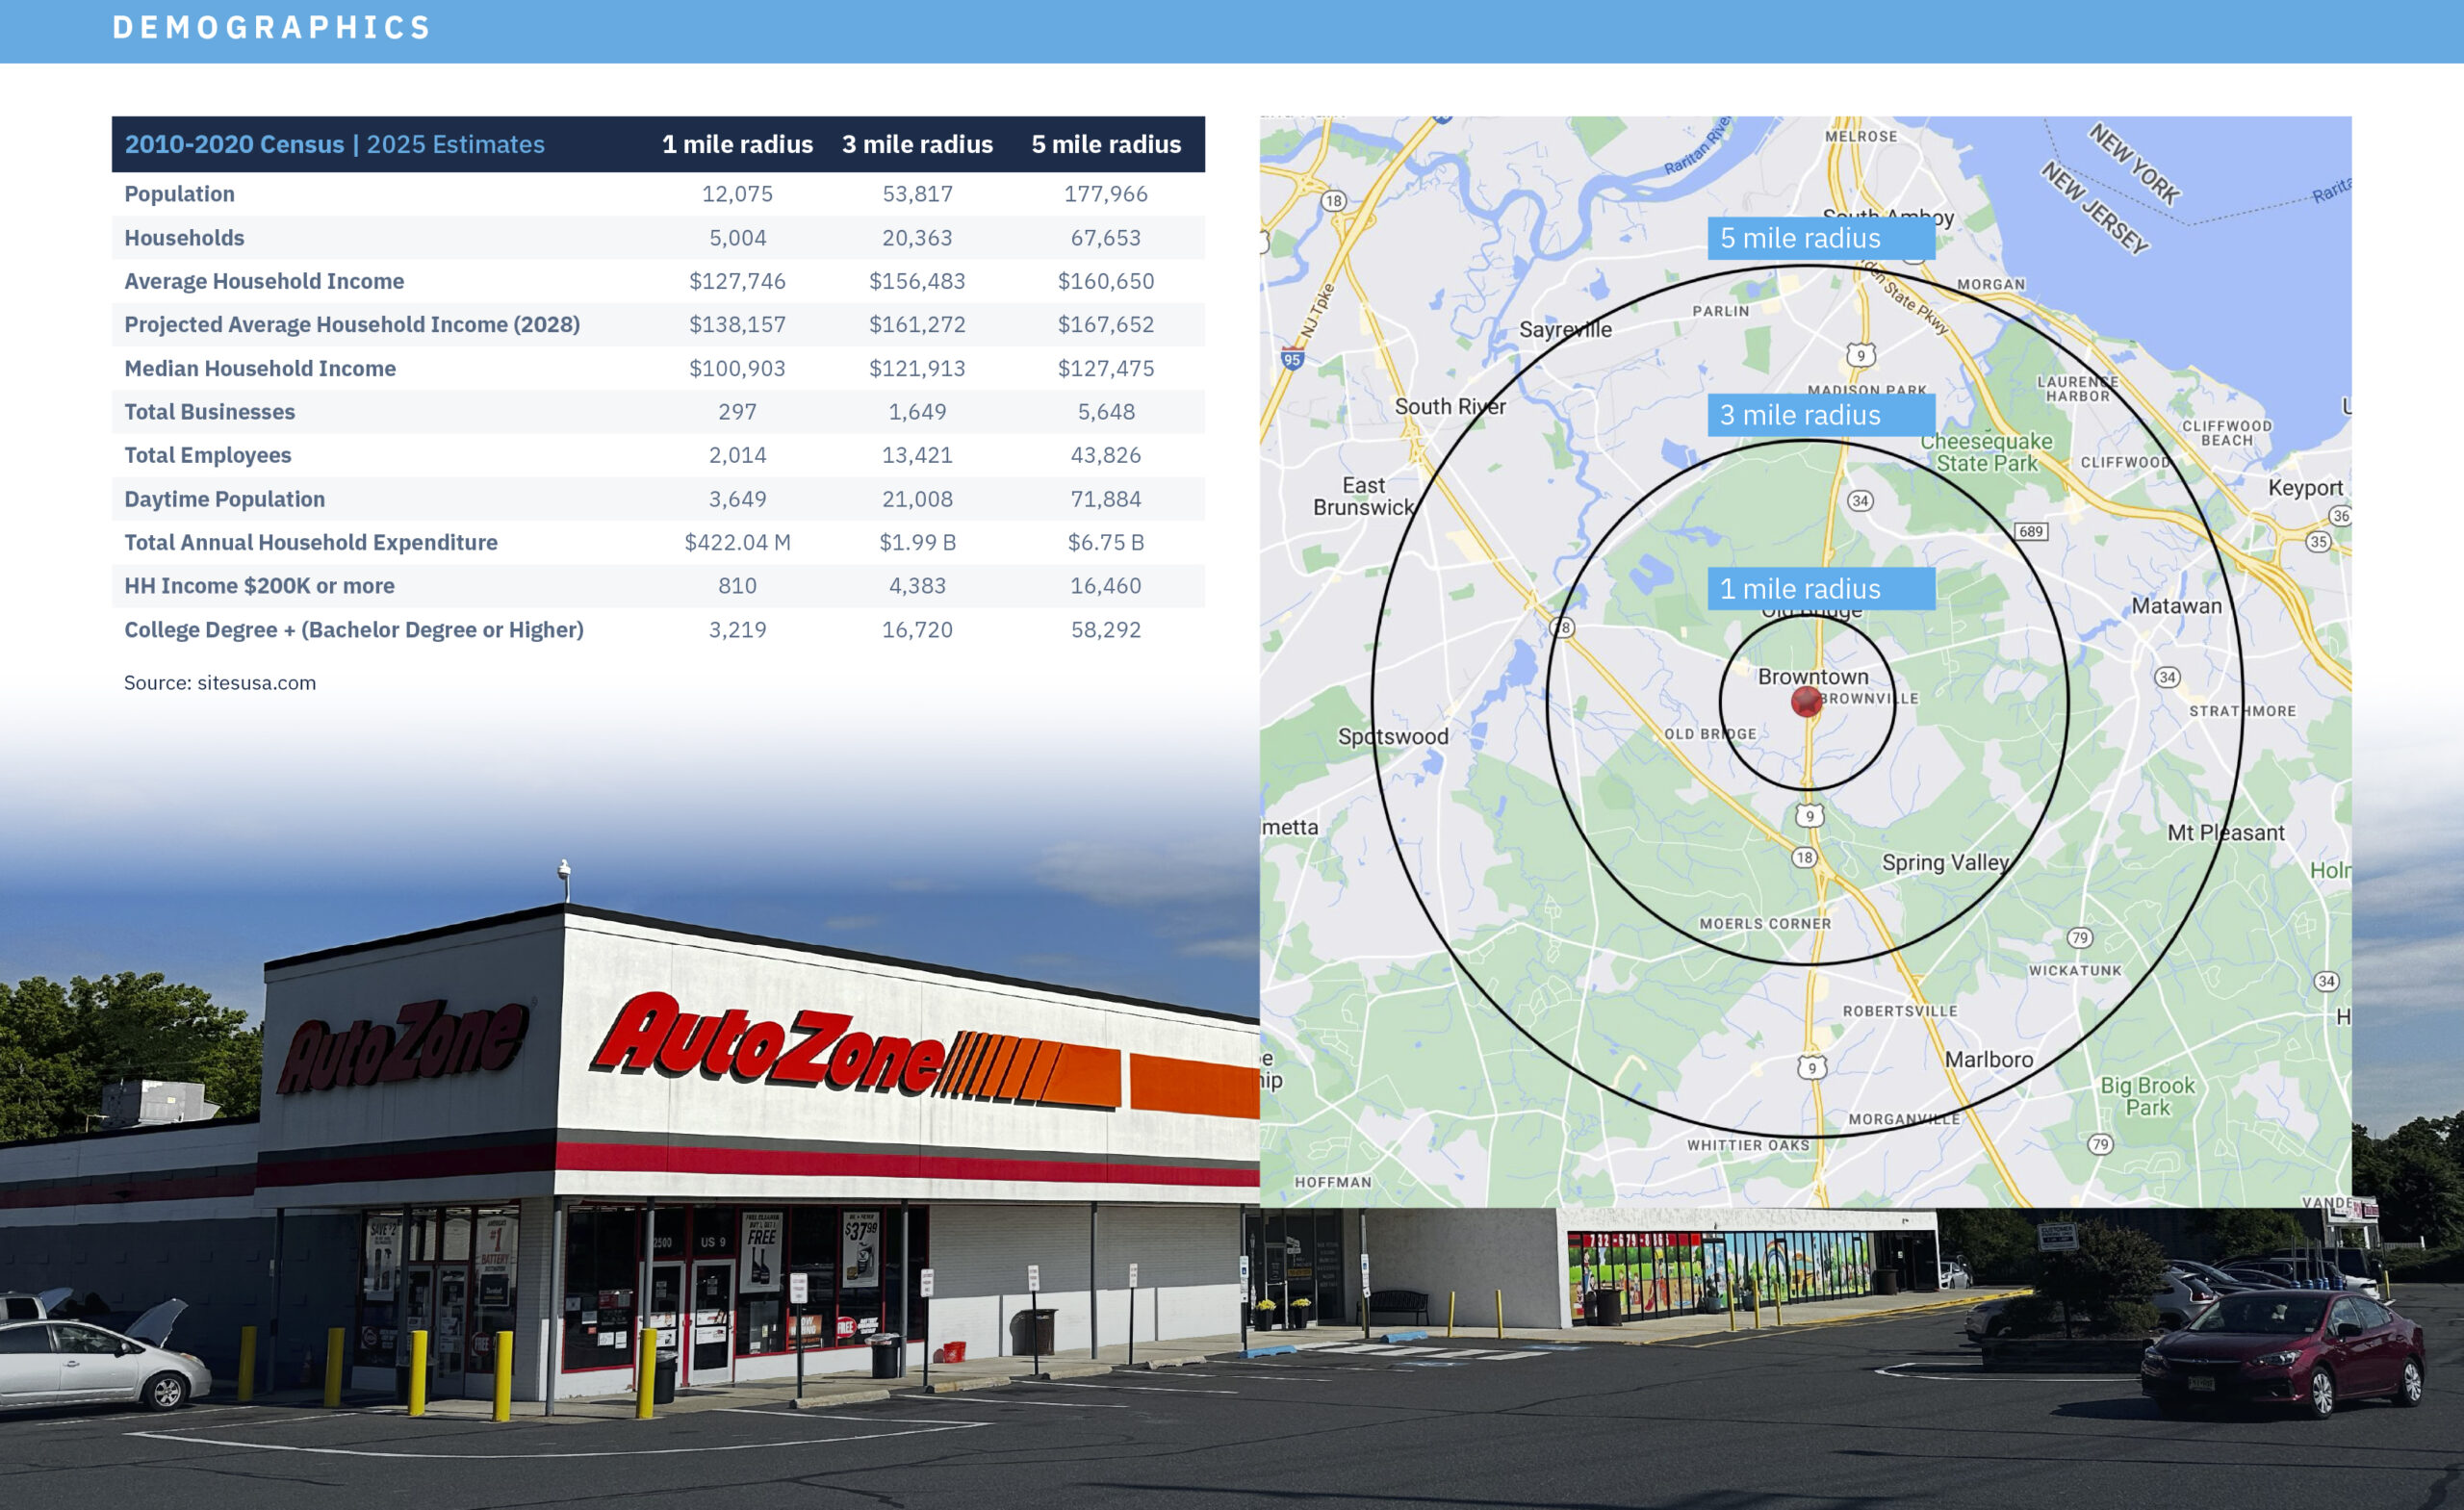Click the "5 mile radius" table column header

[1106, 144]
